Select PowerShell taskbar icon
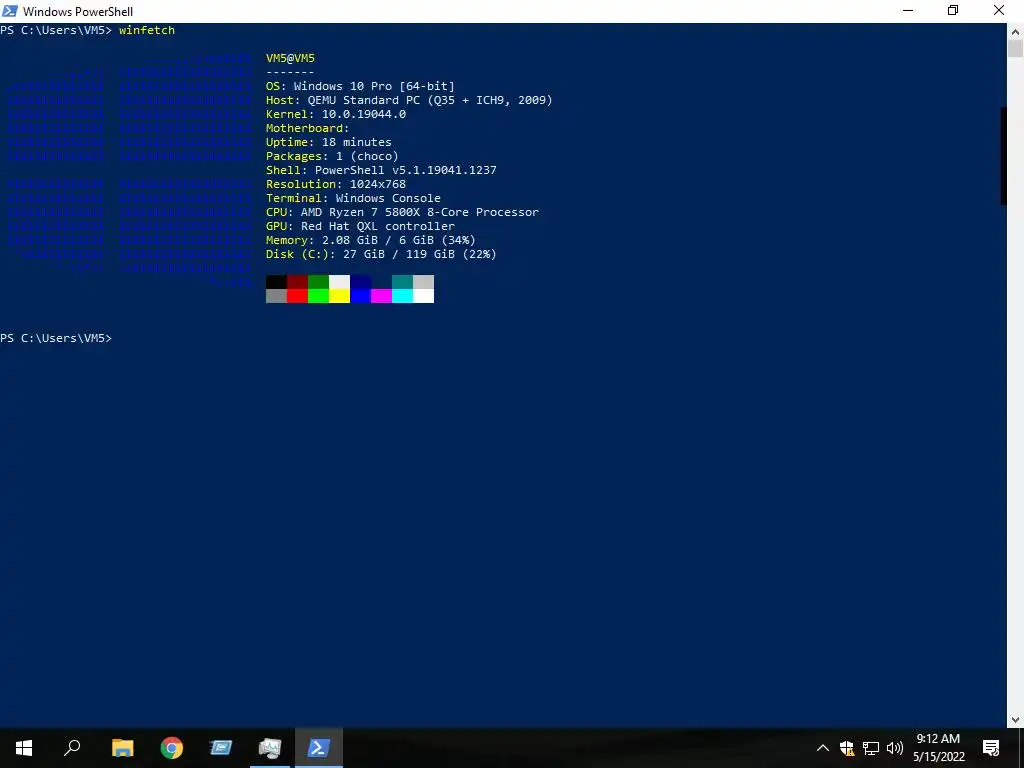 319,748
